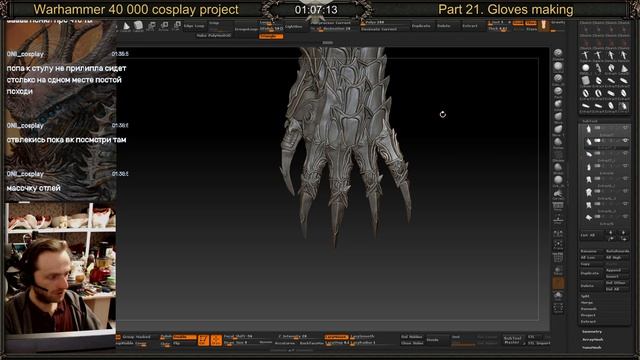Select the sphere primitive thumbnail in the Tool grid
640x360 pixels.
point(585,68)
